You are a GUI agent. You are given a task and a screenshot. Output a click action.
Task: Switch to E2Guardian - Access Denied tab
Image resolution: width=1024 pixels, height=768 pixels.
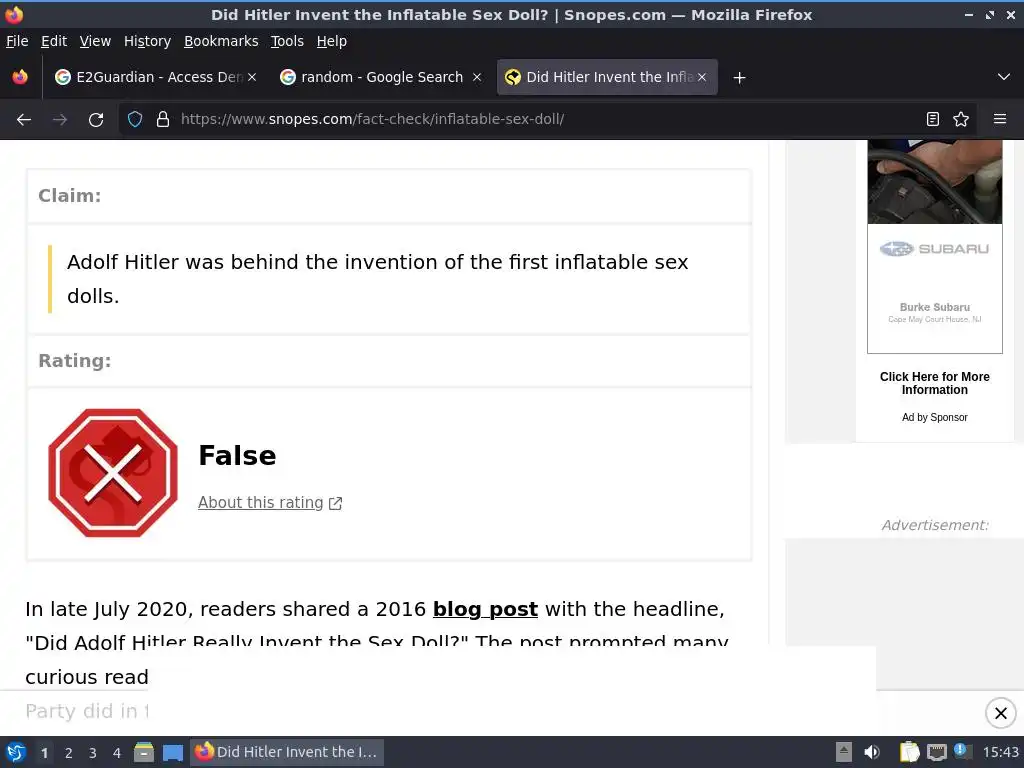tap(157, 77)
